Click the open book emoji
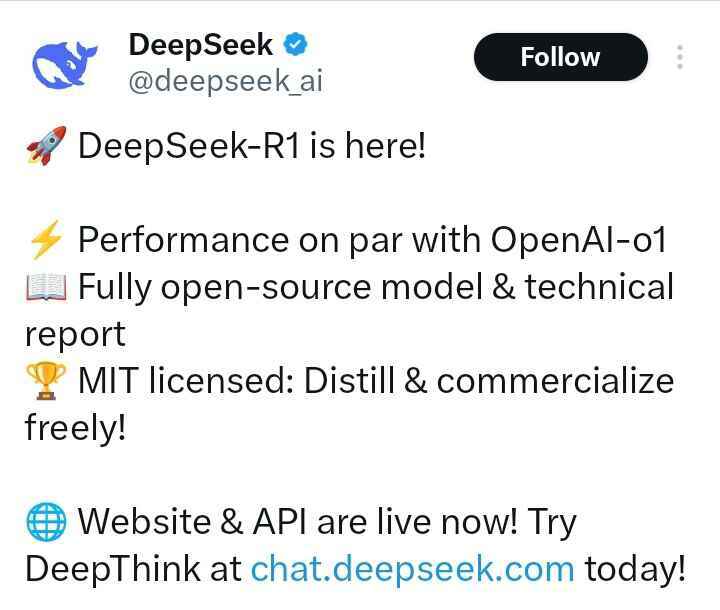The width and height of the screenshot is (720, 610). pos(46,287)
